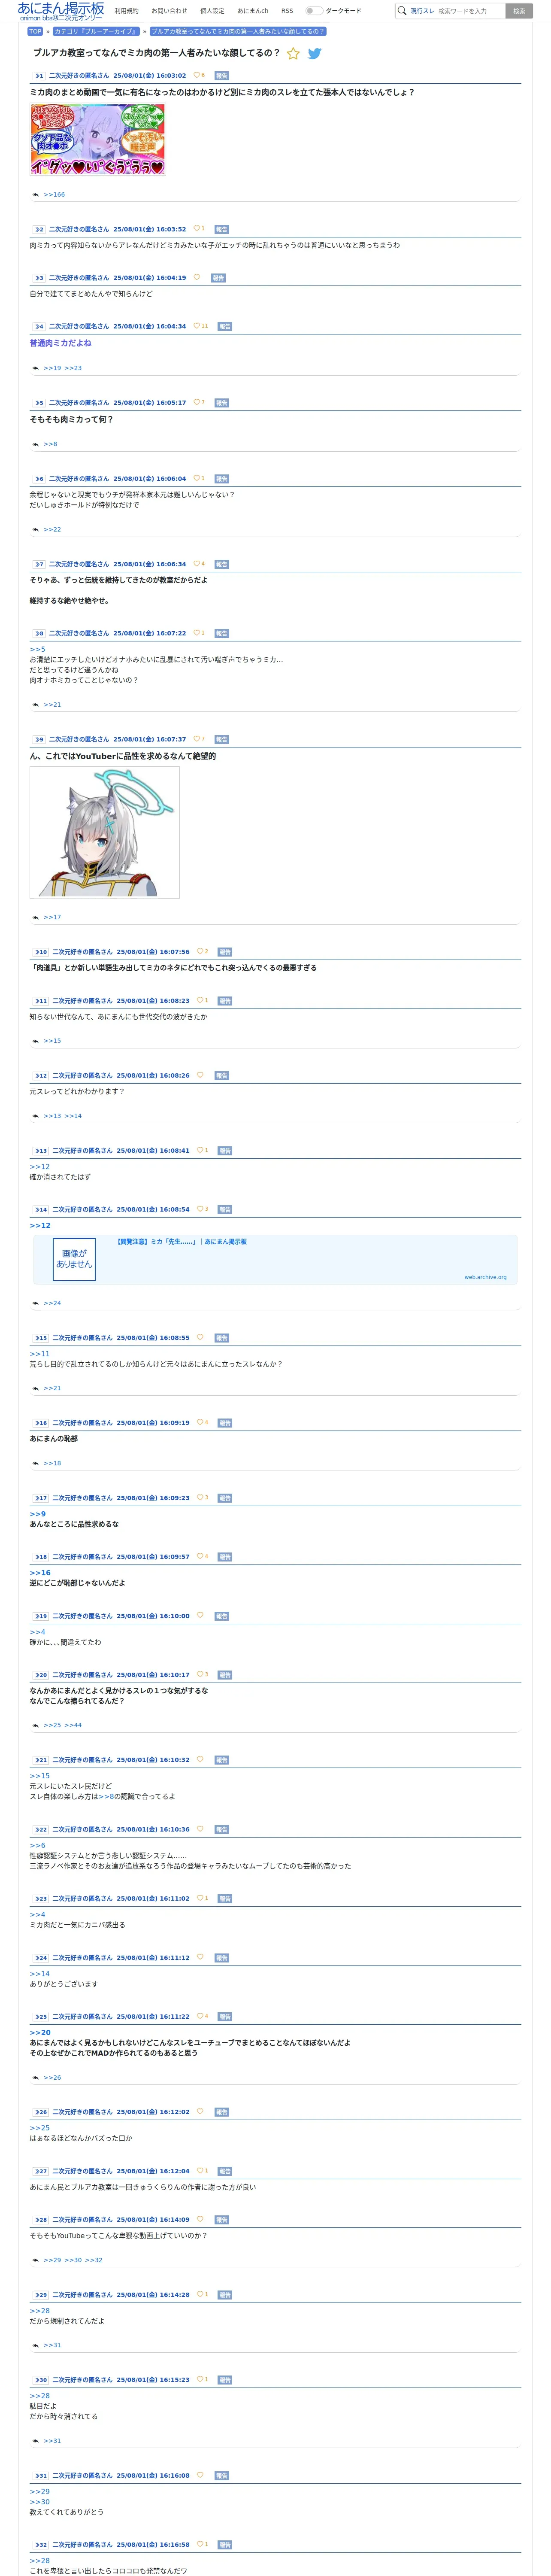This screenshot has height=2576, width=551.
Task: Click anchor >>20 inside post 25
Action: tap(40, 2033)
